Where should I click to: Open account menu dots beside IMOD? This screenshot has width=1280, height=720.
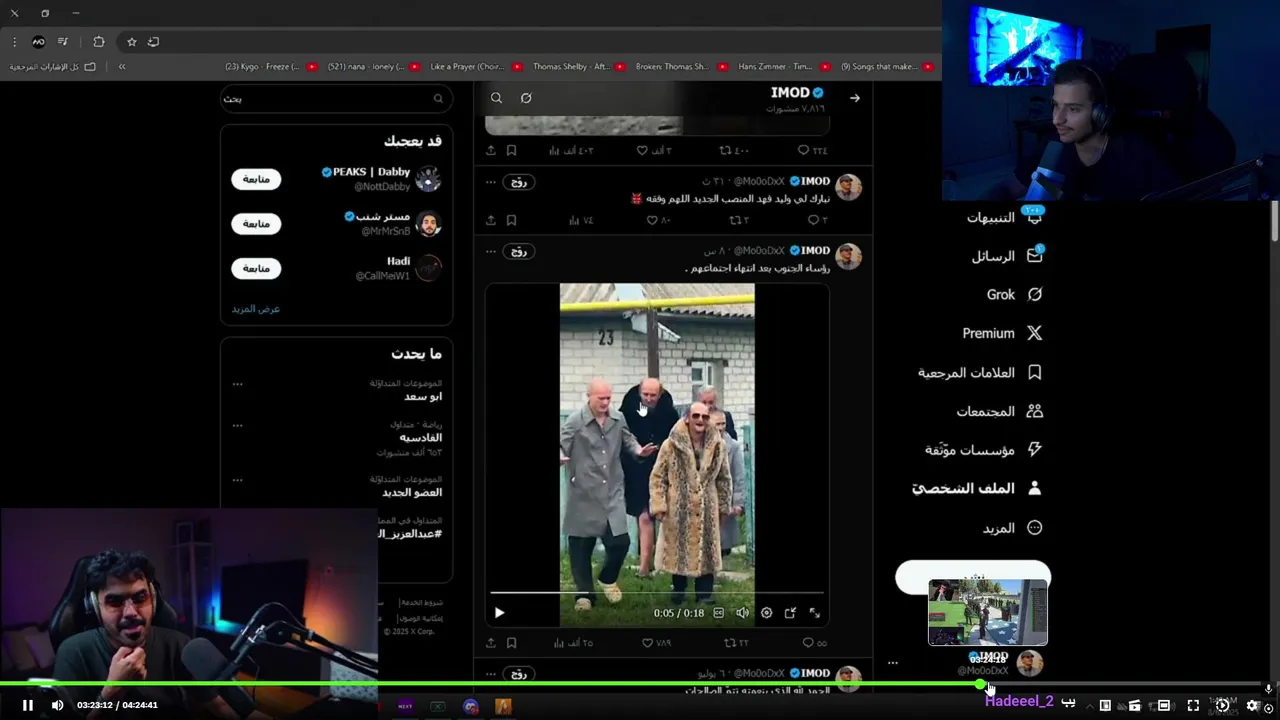coord(893,663)
